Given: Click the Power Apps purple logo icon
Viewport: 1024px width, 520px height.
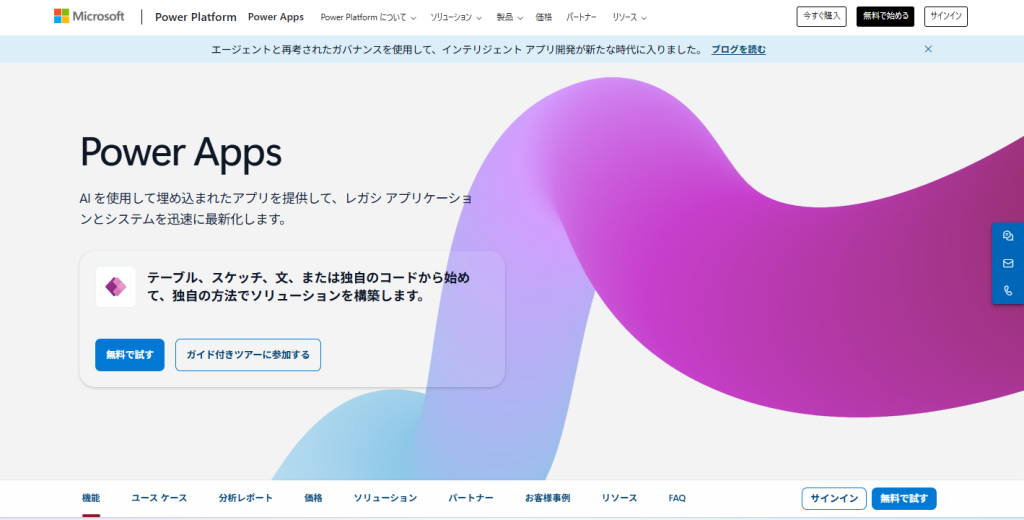Looking at the screenshot, I should tap(116, 287).
